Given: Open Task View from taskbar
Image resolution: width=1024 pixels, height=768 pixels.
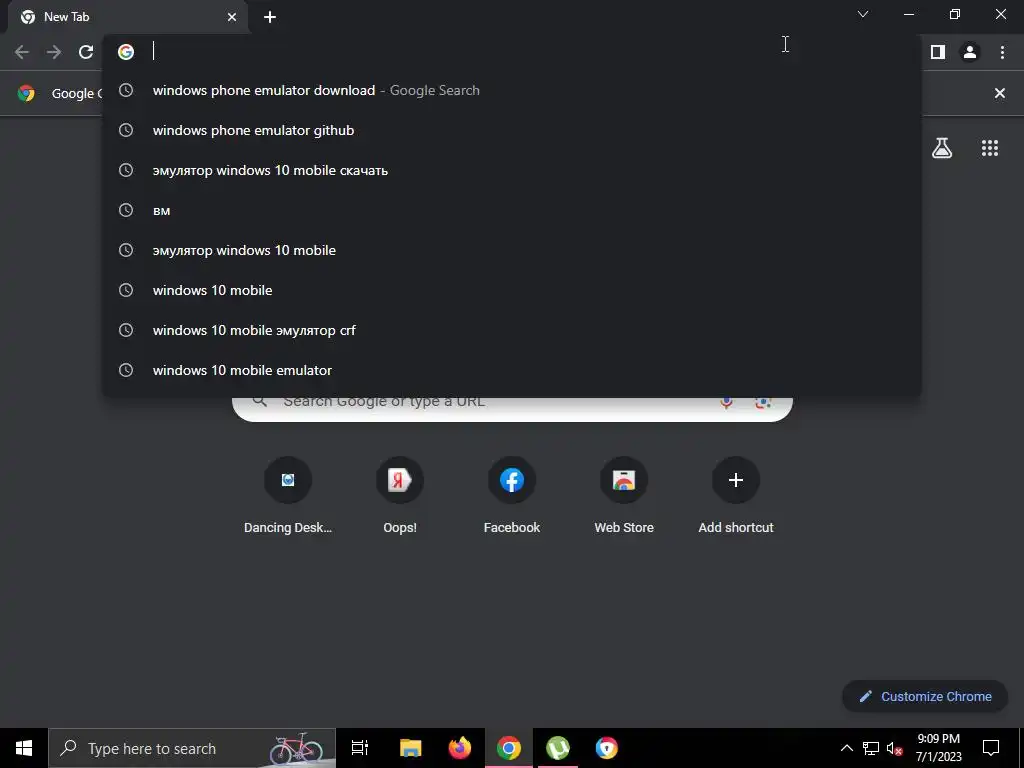Looking at the screenshot, I should pos(360,748).
